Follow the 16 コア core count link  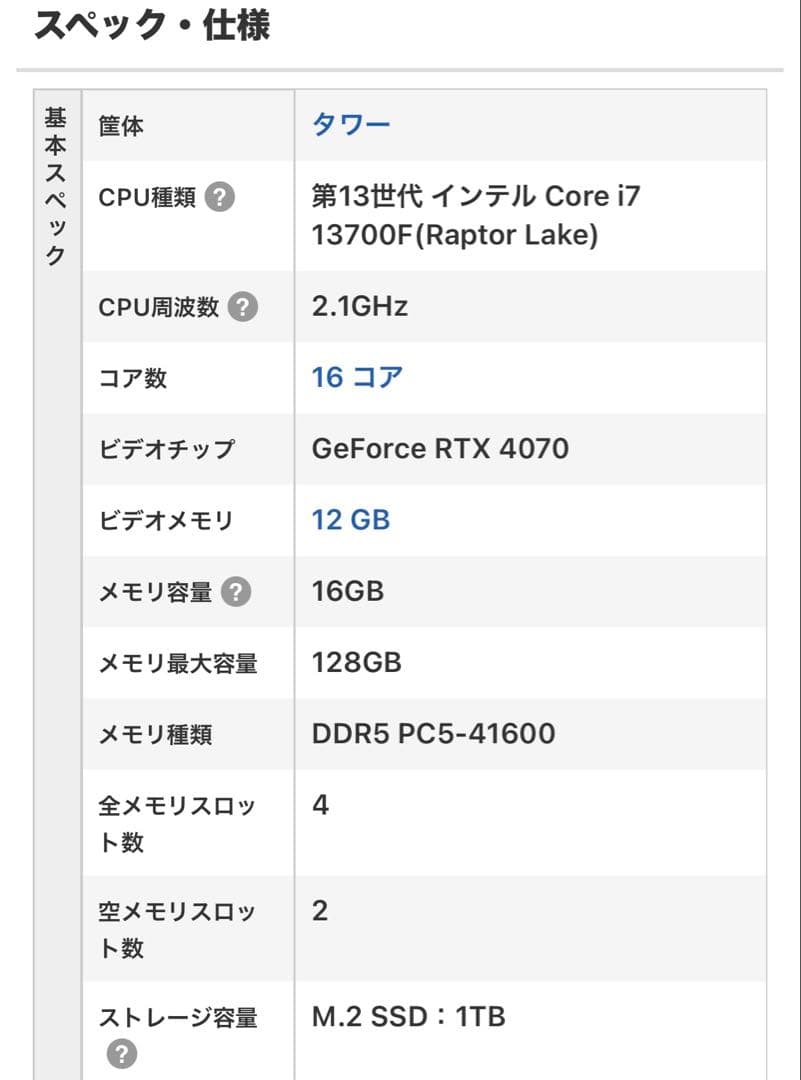pos(355,376)
